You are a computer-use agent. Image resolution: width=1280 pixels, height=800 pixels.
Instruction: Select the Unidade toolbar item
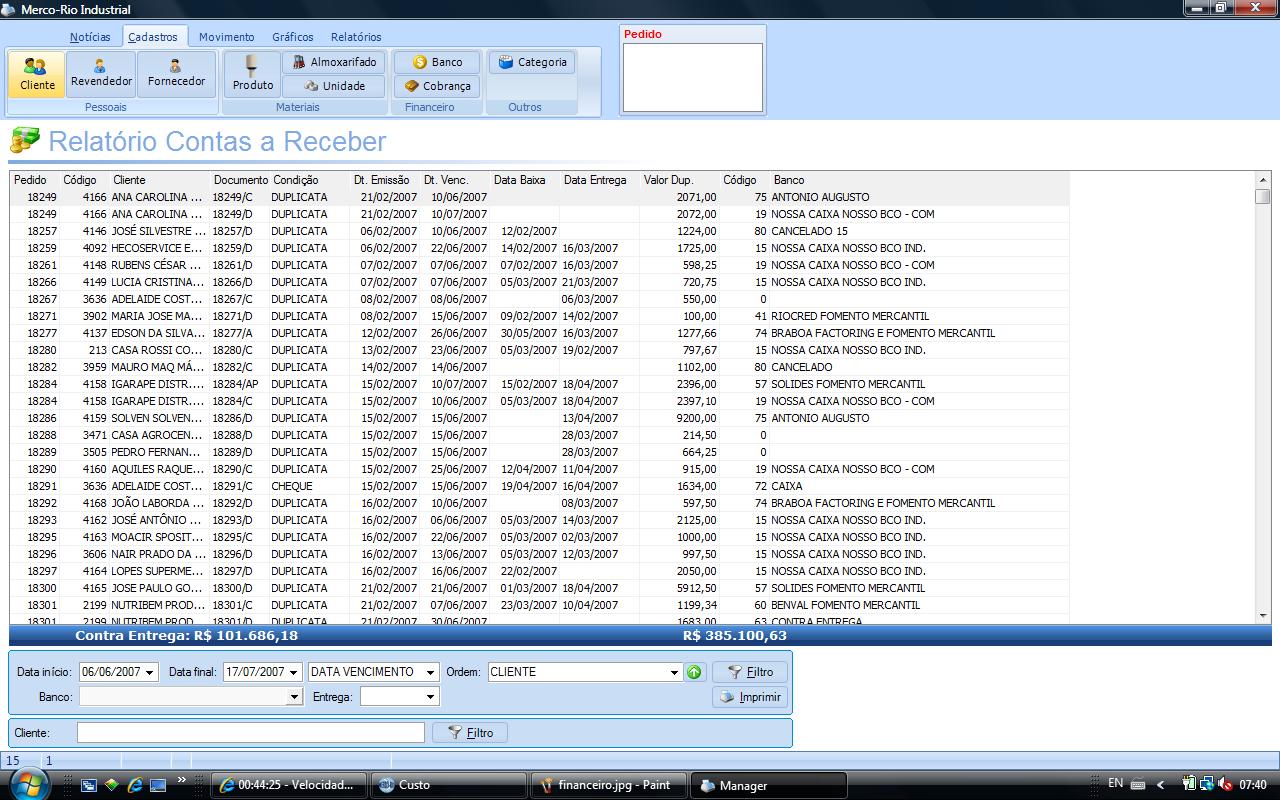pyautogui.click(x=334, y=86)
